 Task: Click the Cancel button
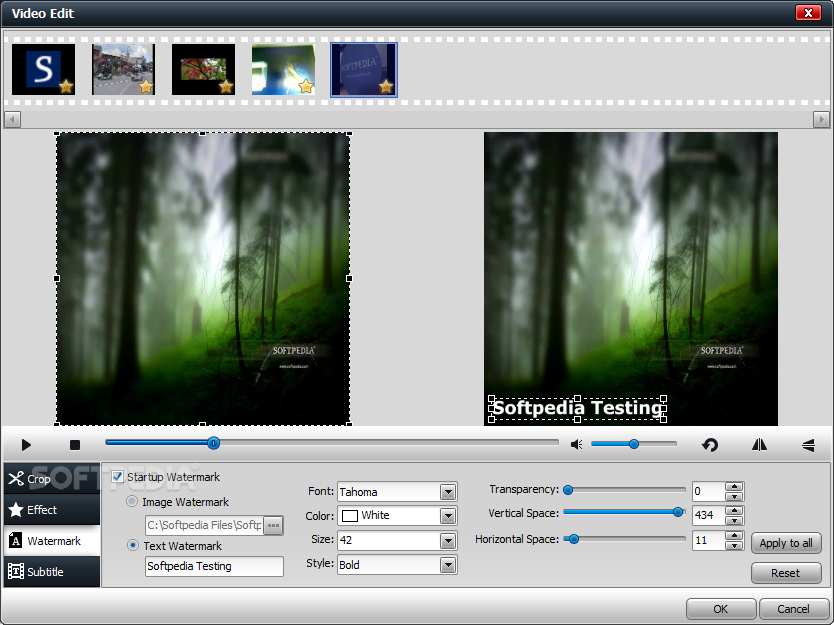click(x=794, y=609)
